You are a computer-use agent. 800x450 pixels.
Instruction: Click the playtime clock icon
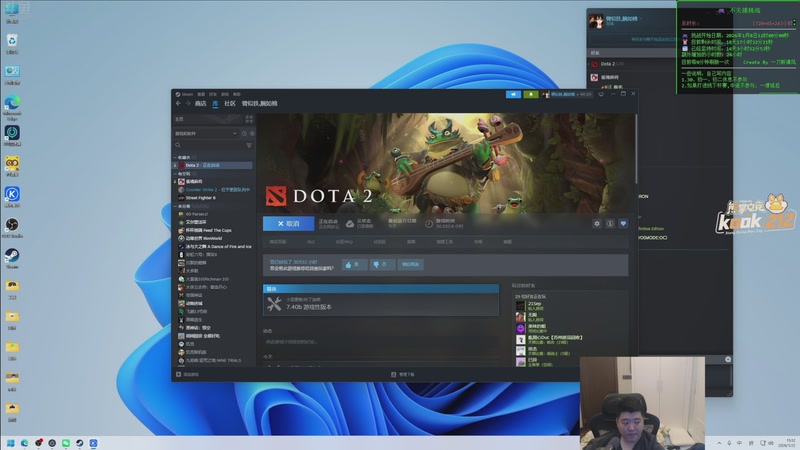(x=429, y=223)
